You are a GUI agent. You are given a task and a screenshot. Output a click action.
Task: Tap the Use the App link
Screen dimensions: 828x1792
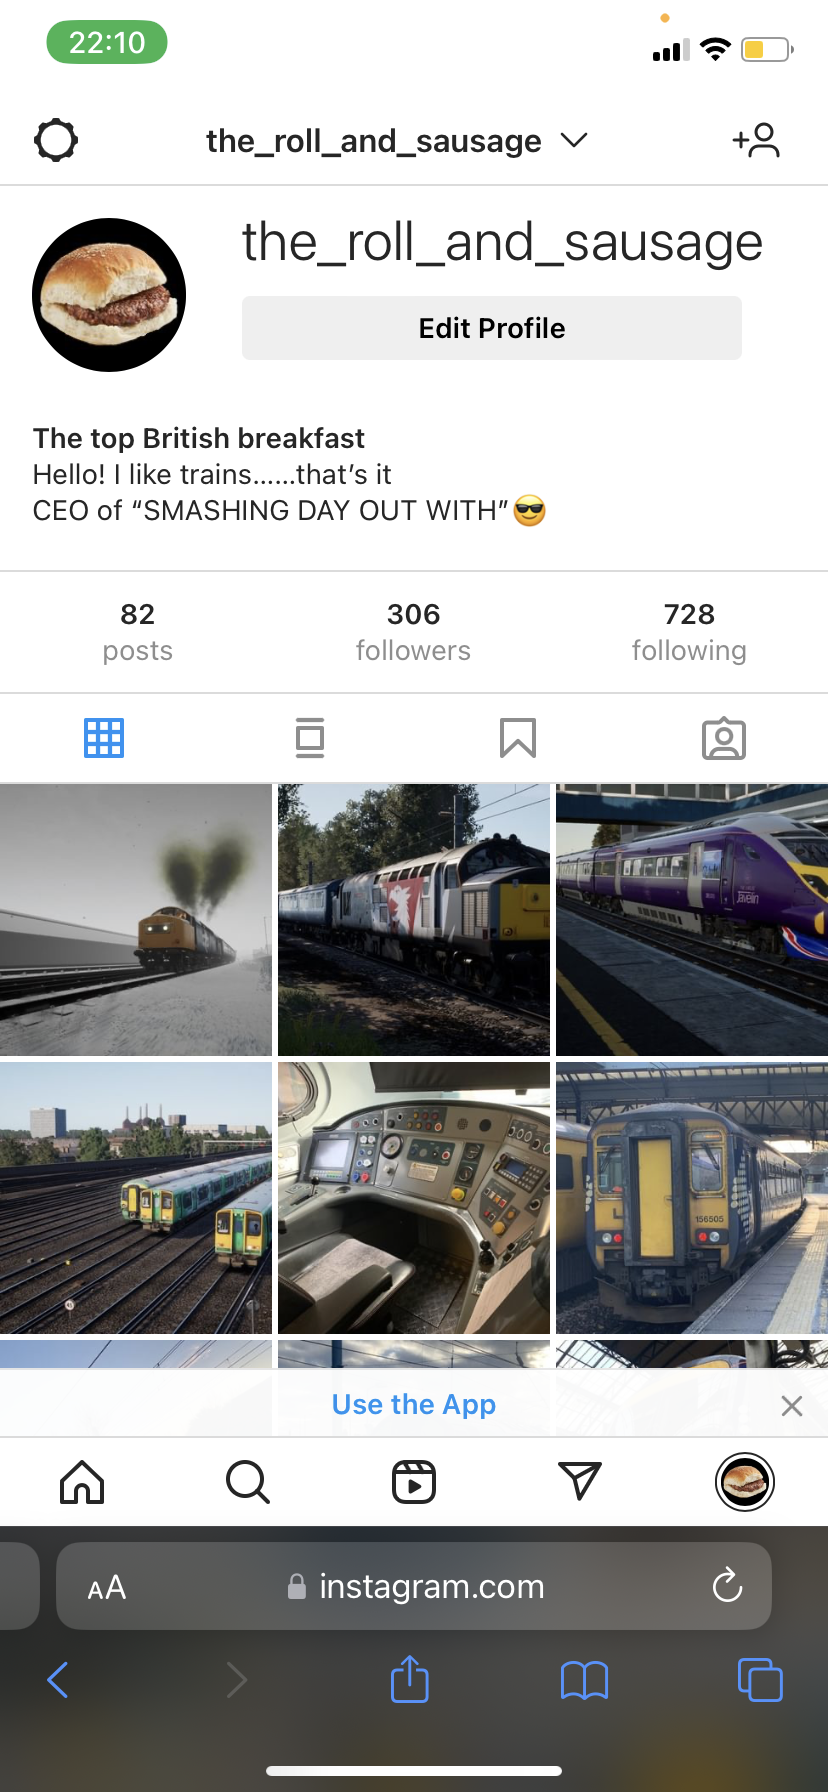(414, 1404)
